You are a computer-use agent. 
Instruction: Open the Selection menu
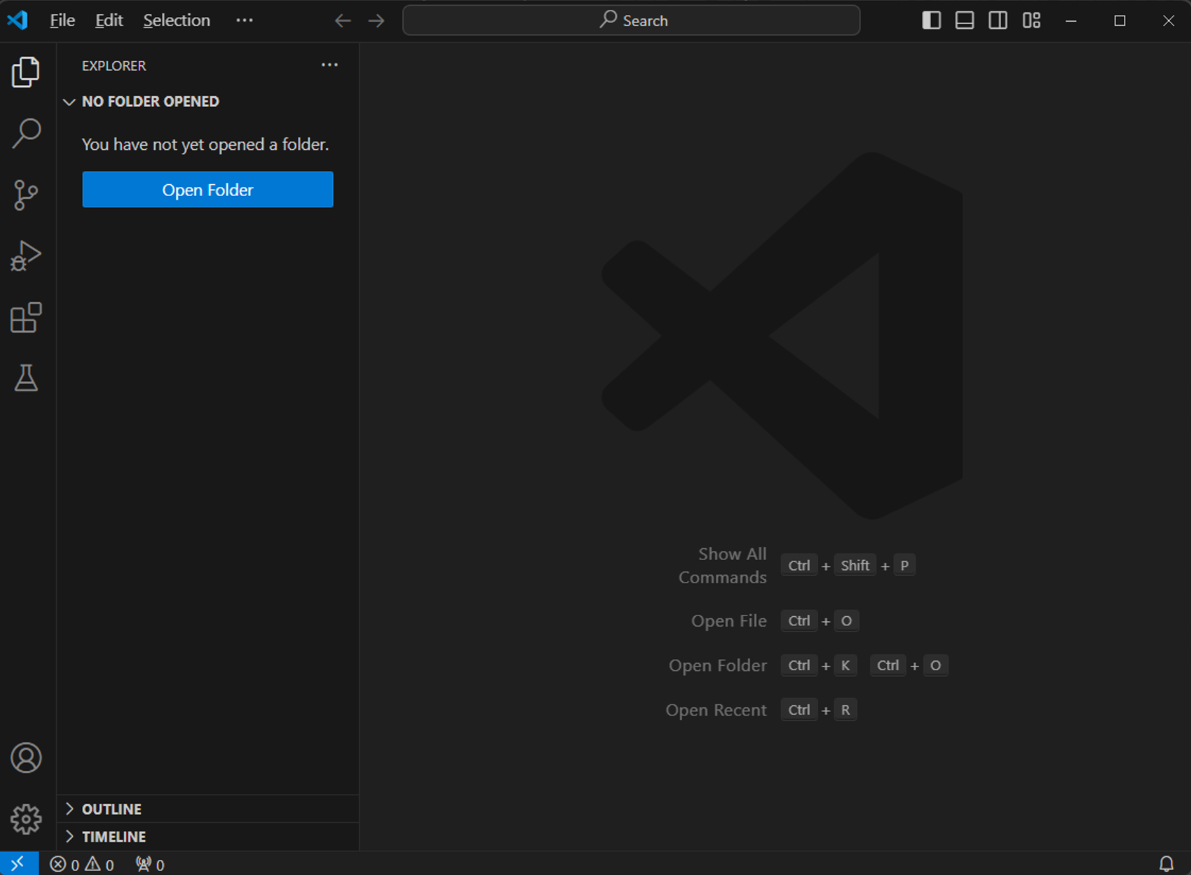coord(176,21)
